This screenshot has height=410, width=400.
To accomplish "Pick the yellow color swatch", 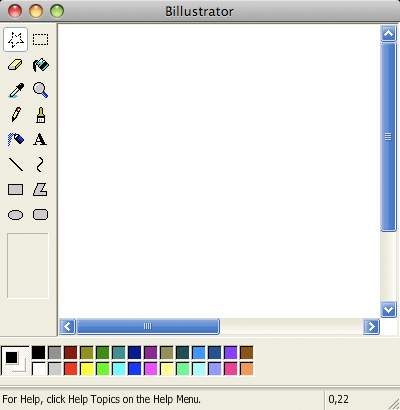I will pyautogui.click(x=86, y=369).
